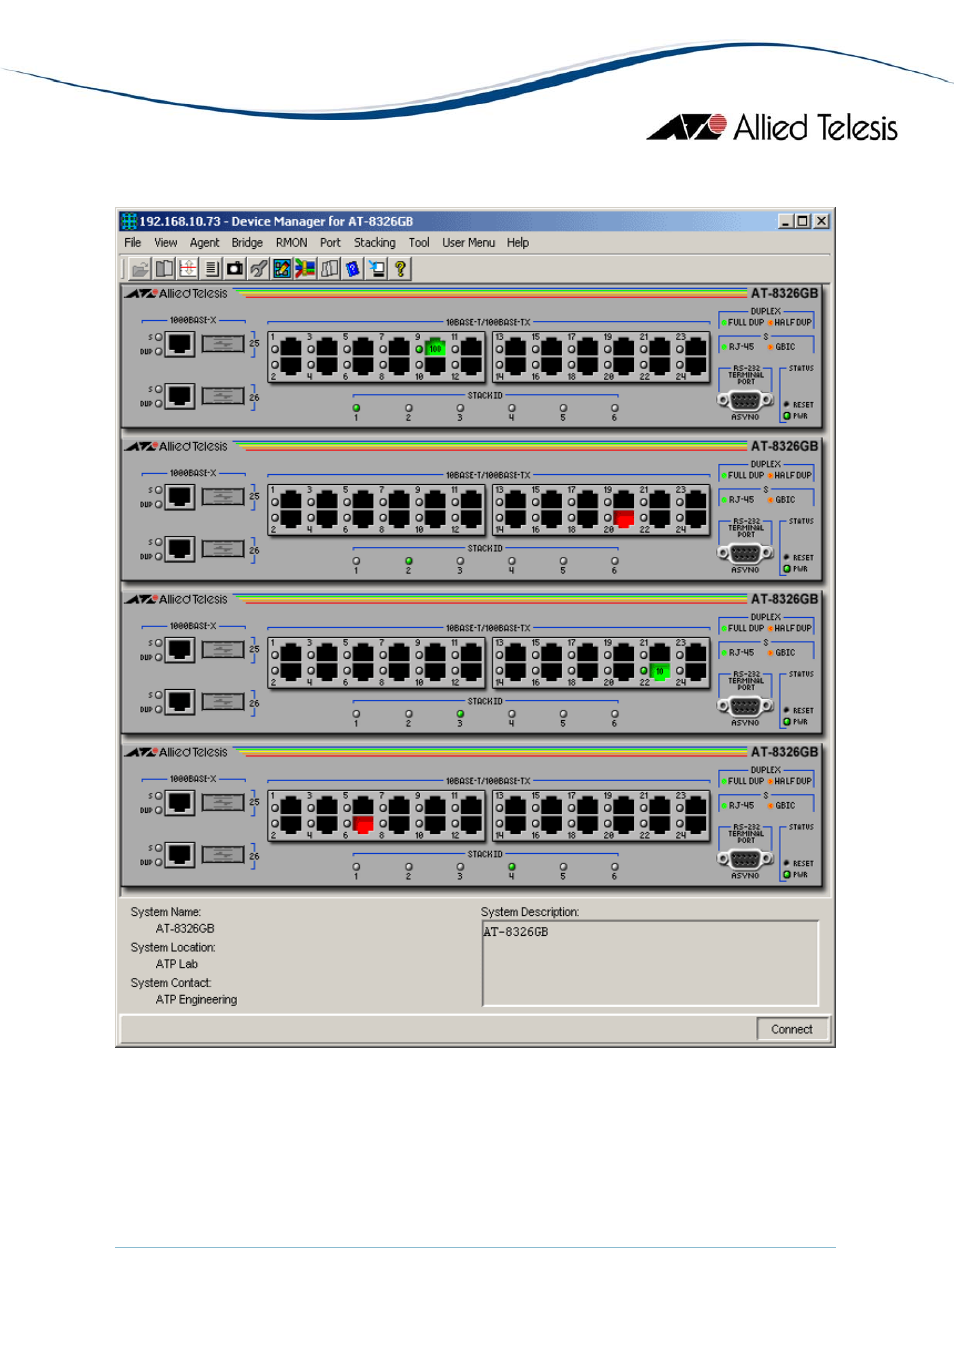The height and width of the screenshot is (1350, 954).
Task: Minimize the Device Manager window
Action: click(x=786, y=221)
